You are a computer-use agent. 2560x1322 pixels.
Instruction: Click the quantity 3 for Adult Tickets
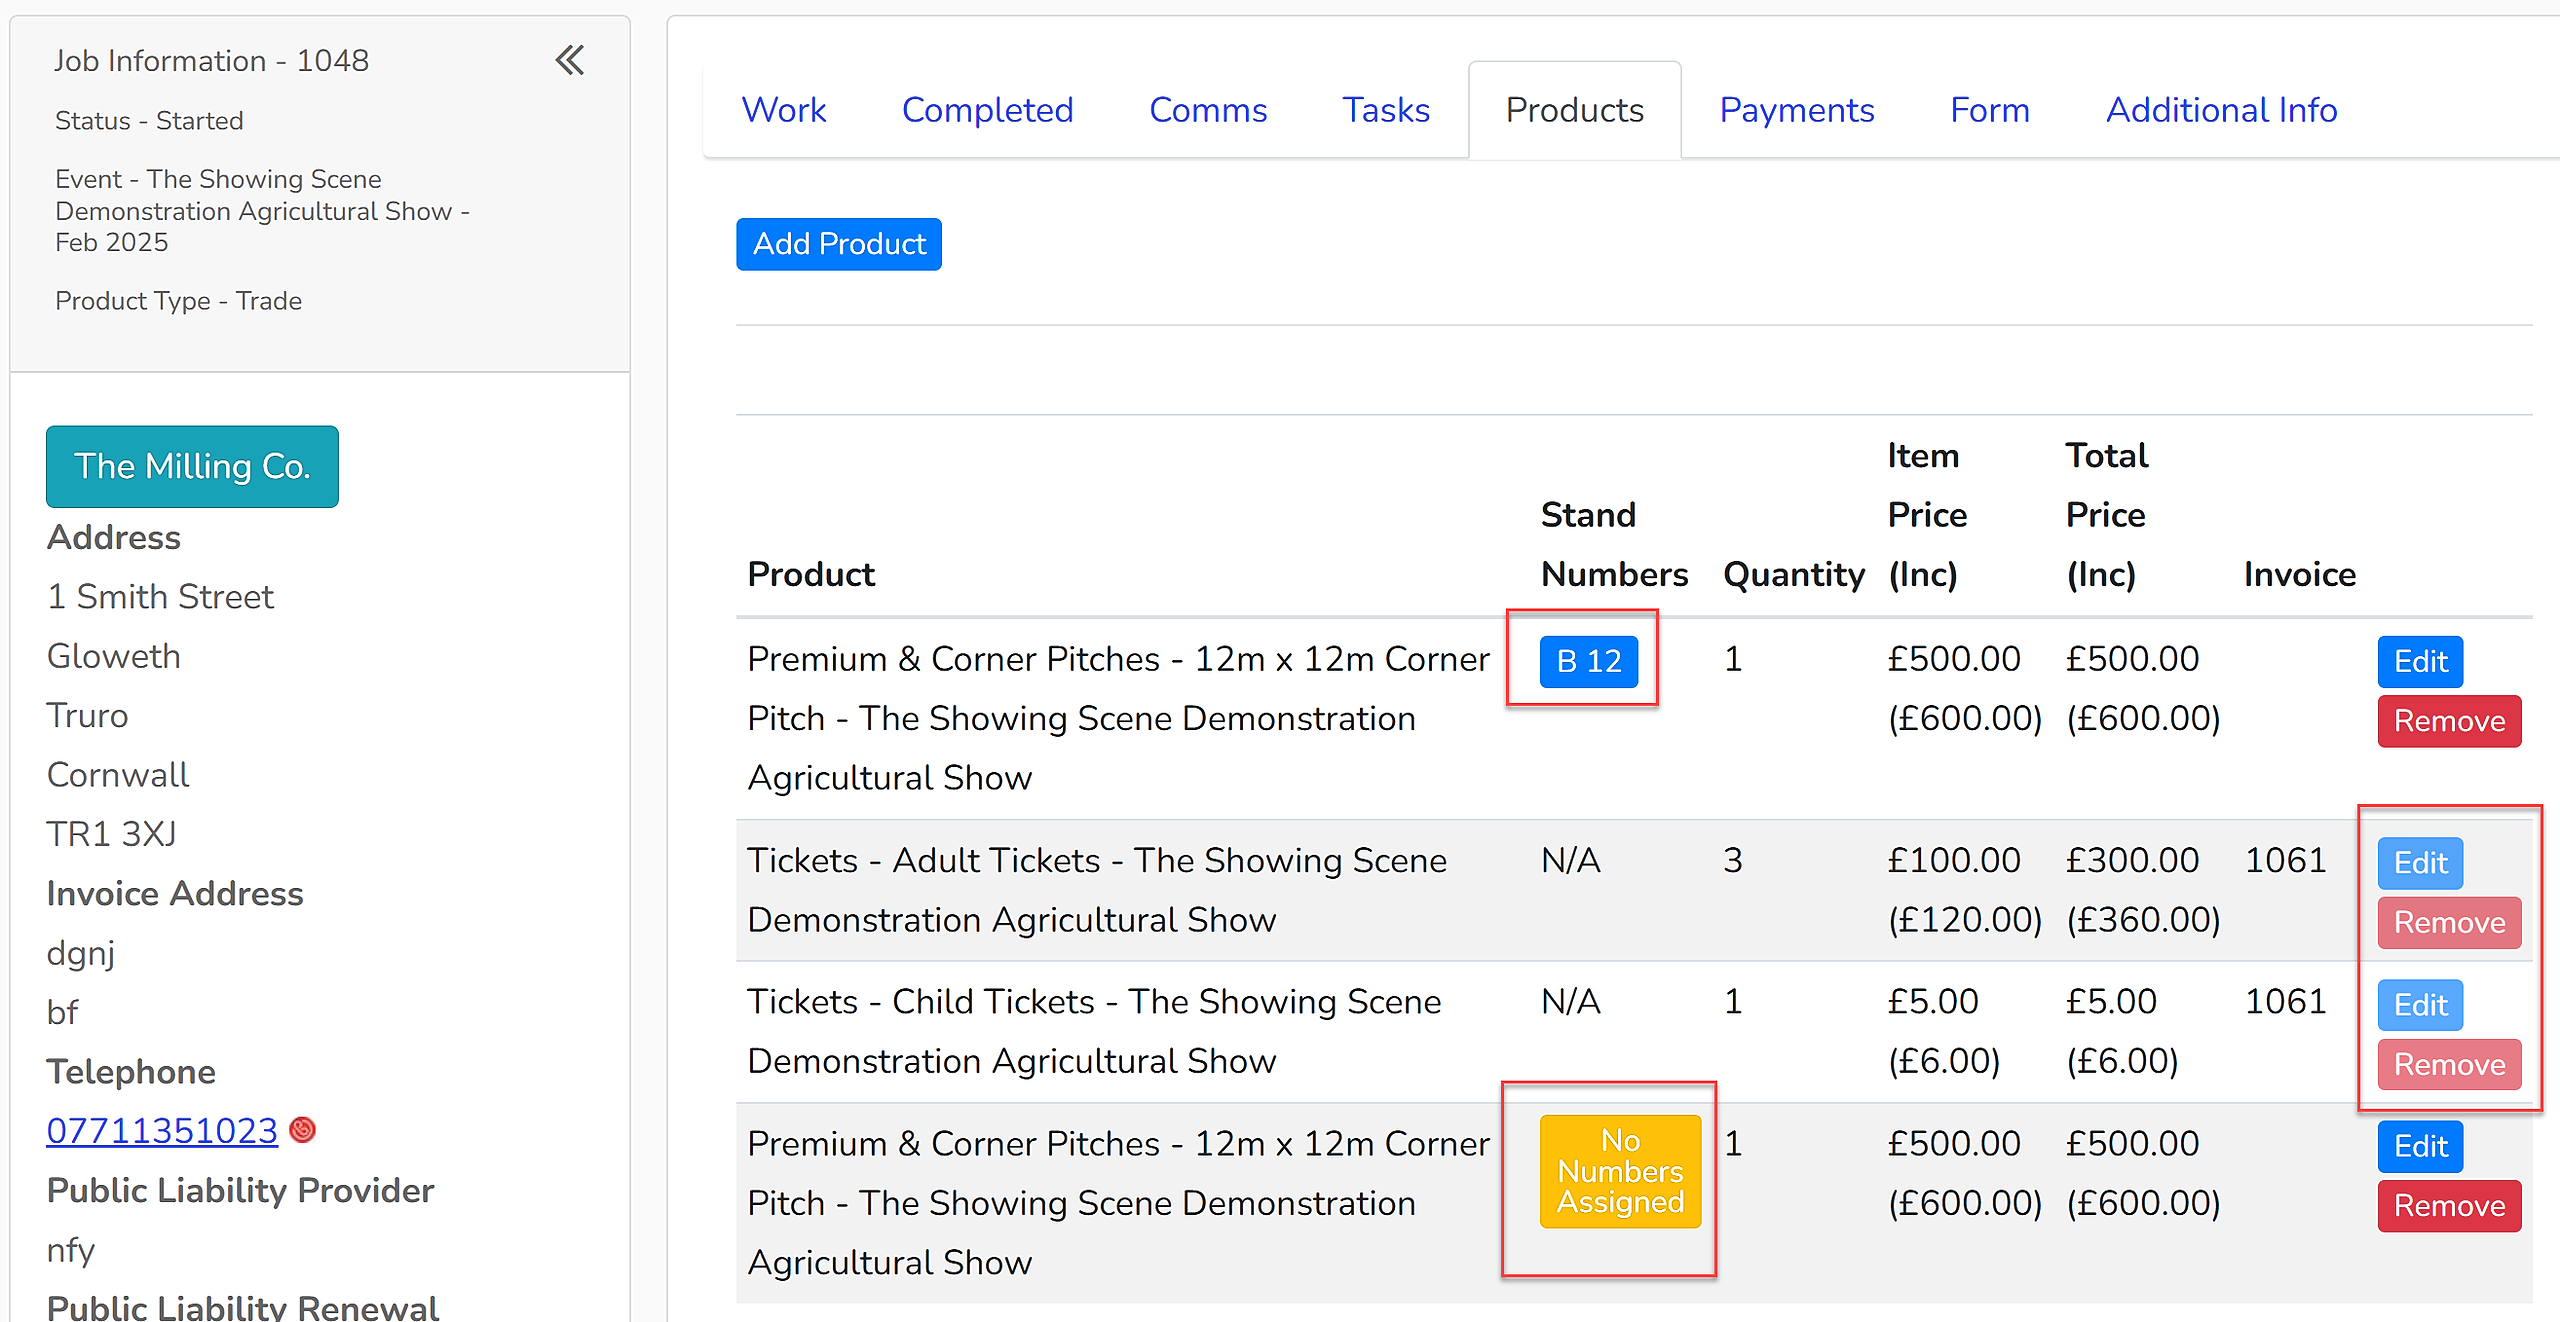click(1733, 861)
